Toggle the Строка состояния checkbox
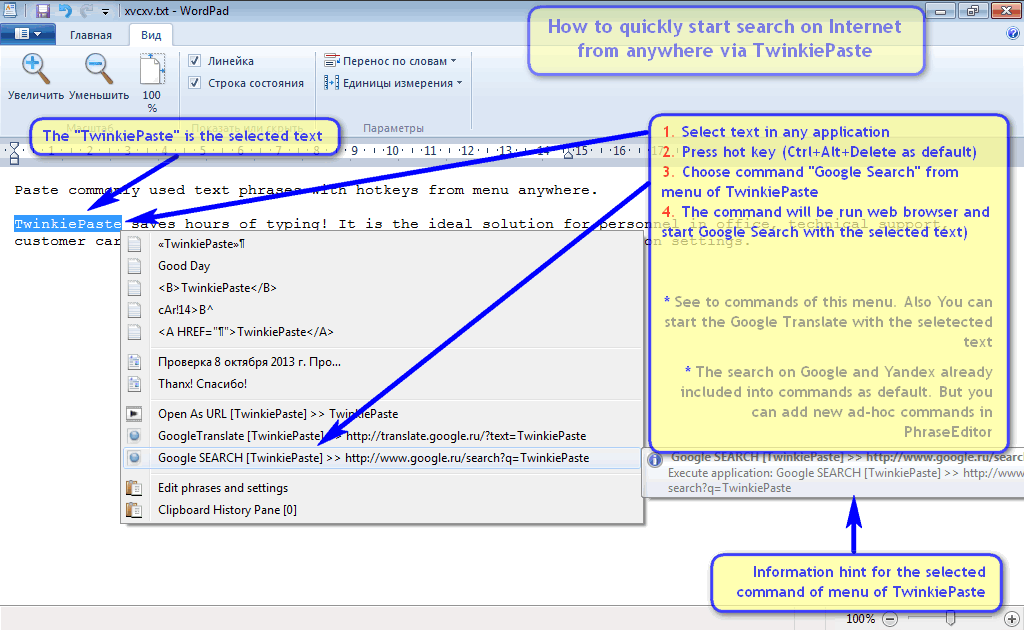 click(x=195, y=83)
